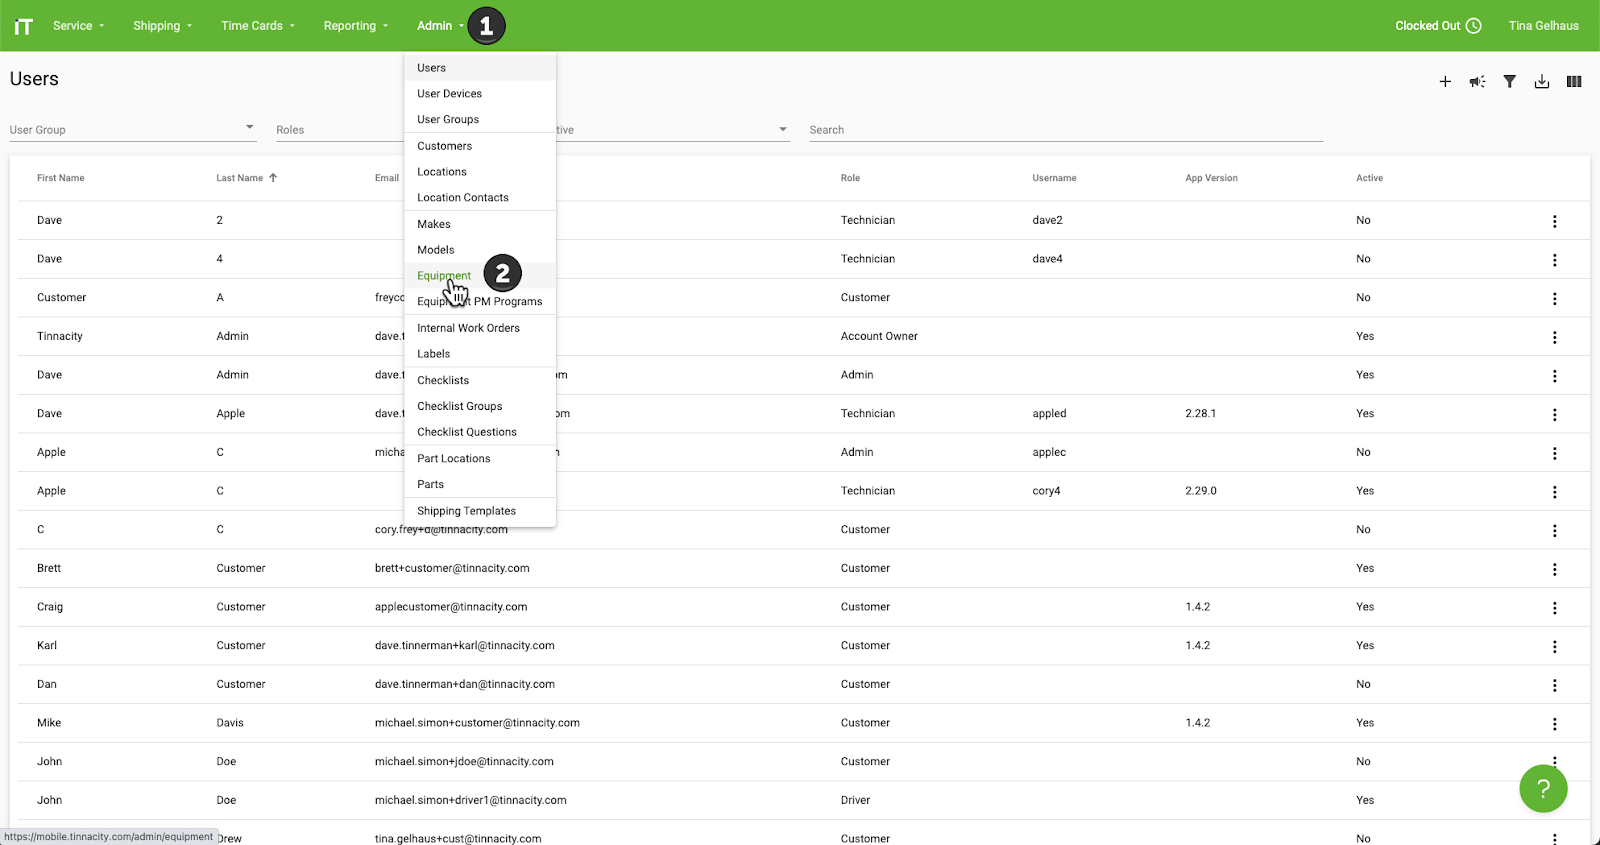Open the three-dot menu for Tinnacity Admin
The height and width of the screenshot is (845, 1600).
pos(1555,337)
